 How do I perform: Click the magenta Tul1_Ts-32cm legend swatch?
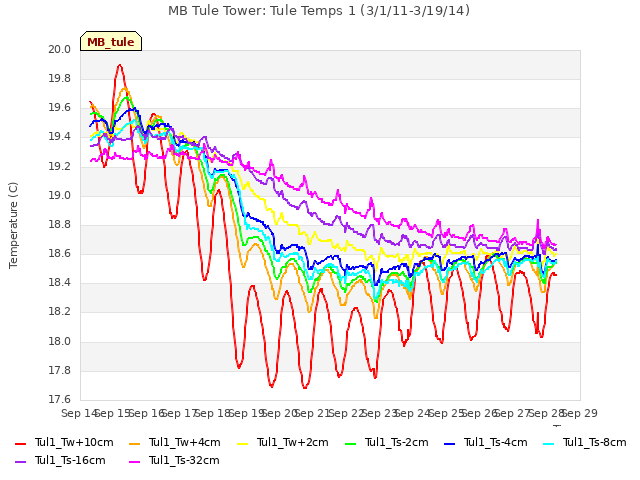point(134,462)
